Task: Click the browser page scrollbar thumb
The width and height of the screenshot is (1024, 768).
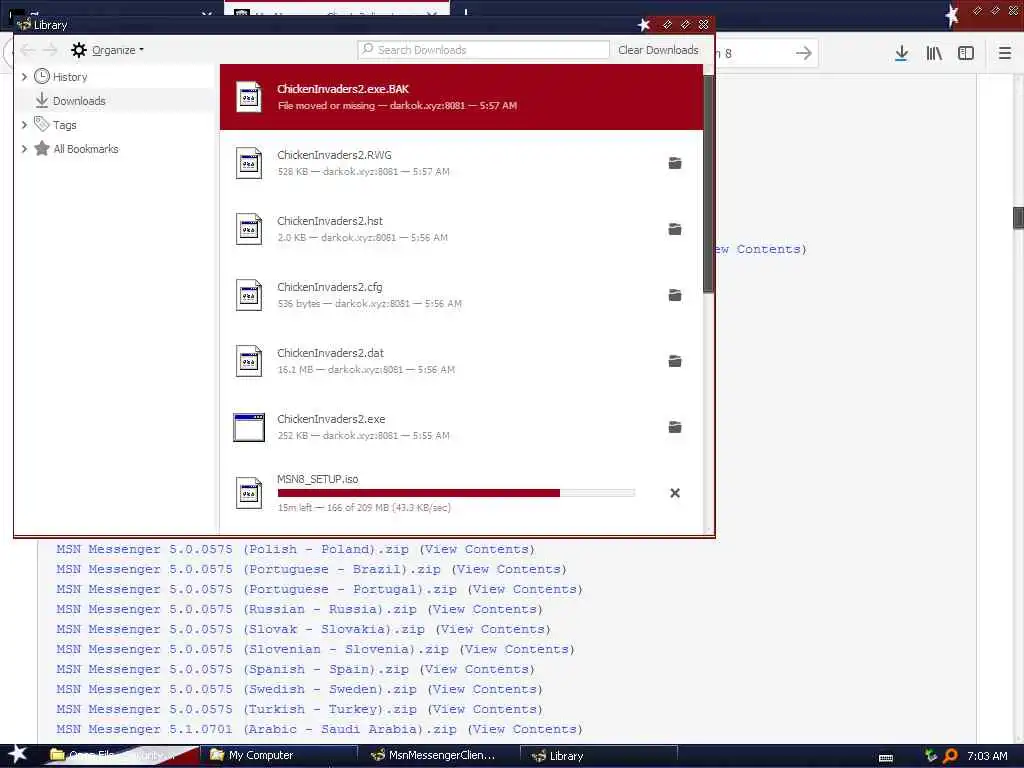Action: point(1018,217)
